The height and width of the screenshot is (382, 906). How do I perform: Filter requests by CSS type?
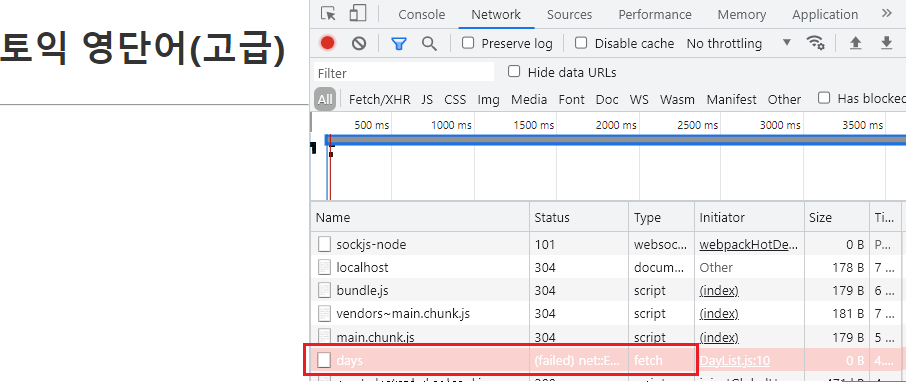[x=455, y=99]
